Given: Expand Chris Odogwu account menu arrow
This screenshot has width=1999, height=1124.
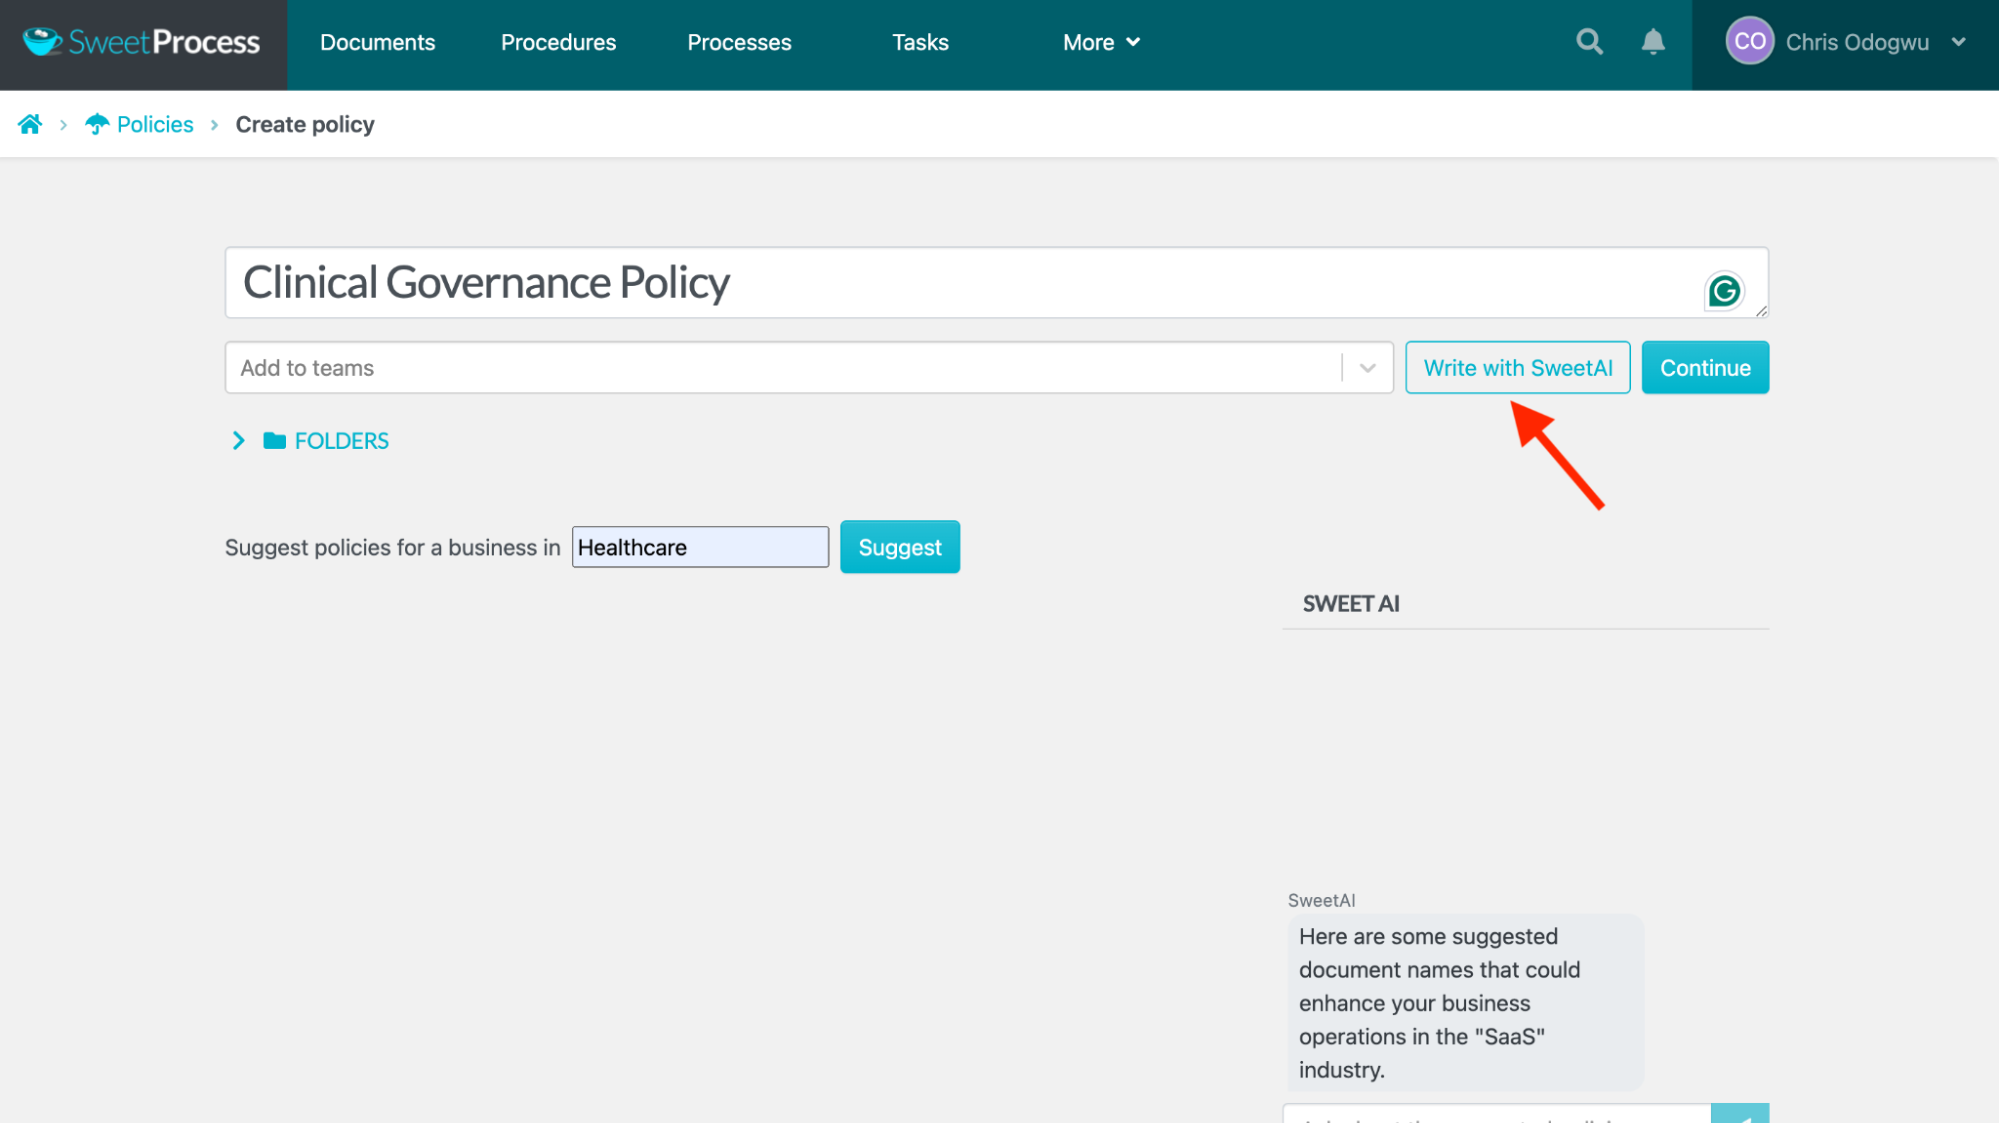Looking at the screenshot, I should pyautogui.click(x=1958, y=42).
